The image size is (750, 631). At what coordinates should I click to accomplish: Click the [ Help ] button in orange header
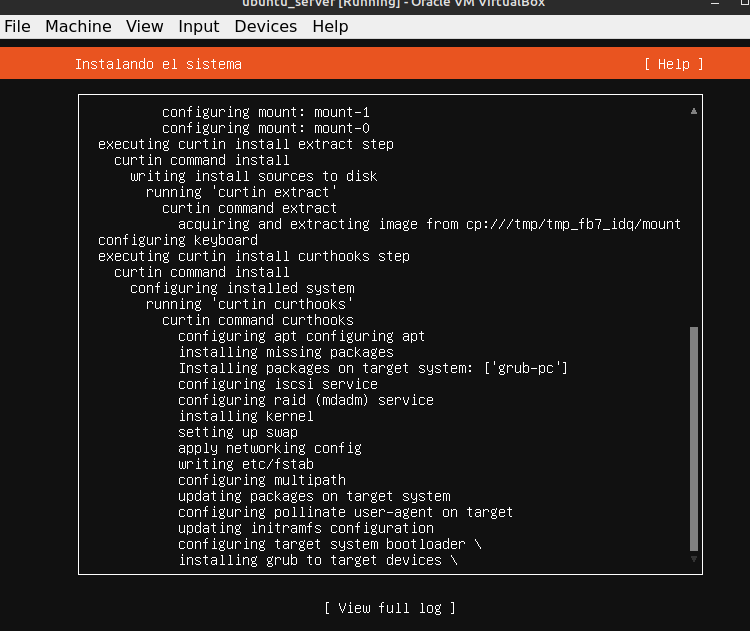tap(673, 64)
